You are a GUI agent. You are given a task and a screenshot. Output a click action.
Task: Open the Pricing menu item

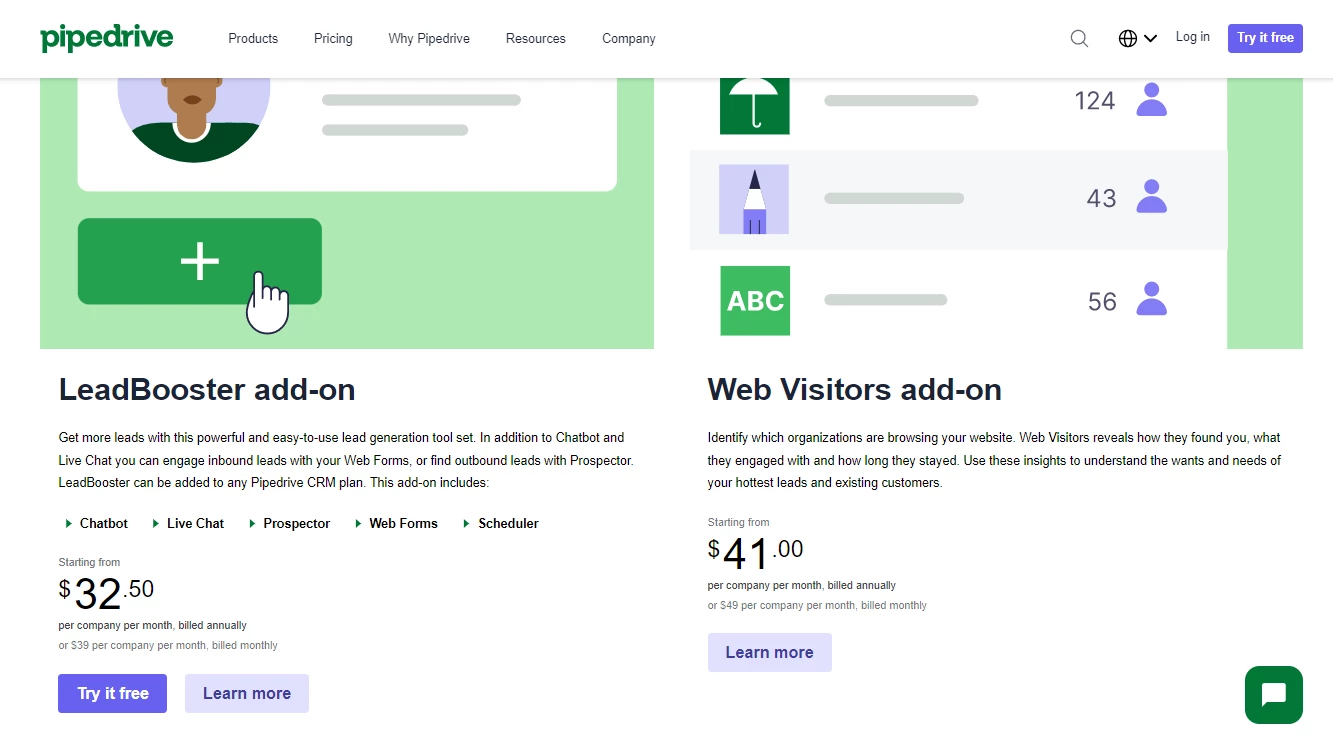[x=333, y=38]
